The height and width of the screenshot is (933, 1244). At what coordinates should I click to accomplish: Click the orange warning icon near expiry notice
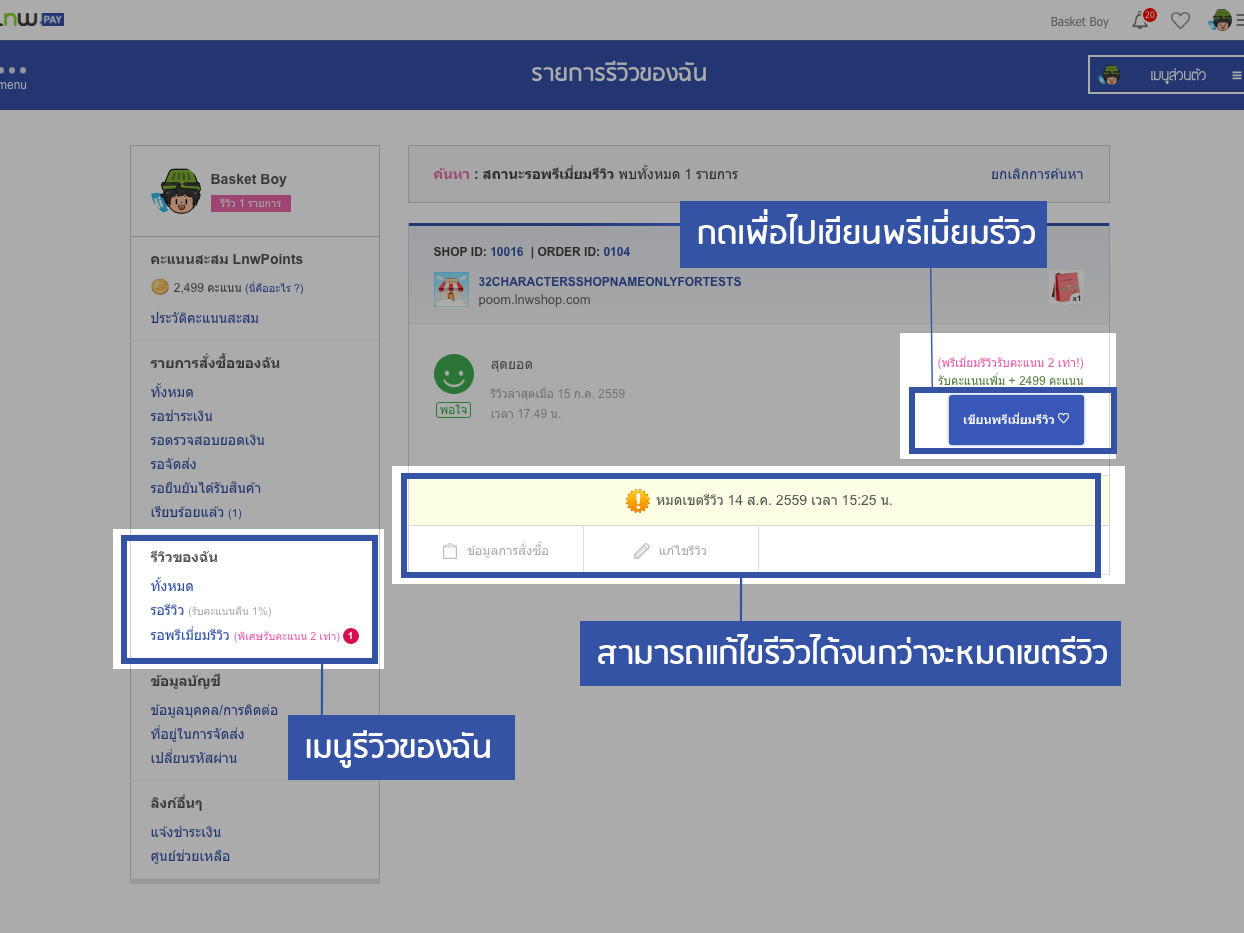click(637, 500)
